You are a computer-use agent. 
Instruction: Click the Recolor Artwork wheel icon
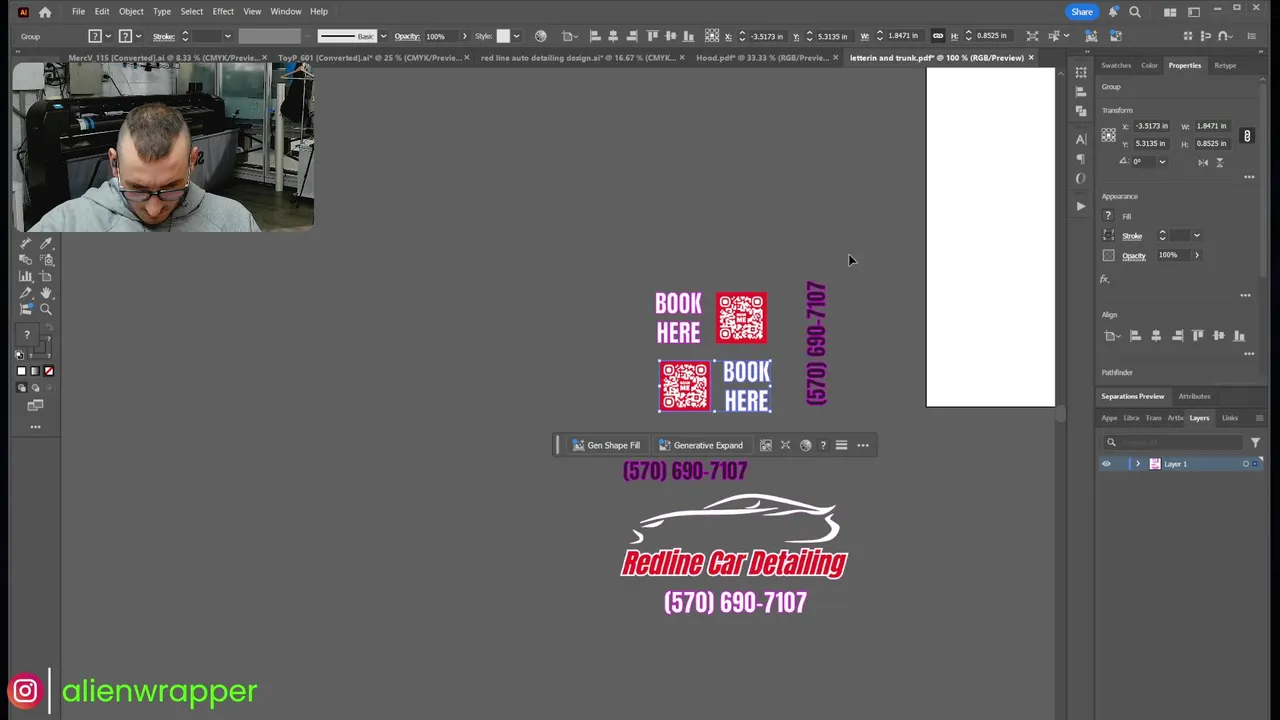coord(540,36)
